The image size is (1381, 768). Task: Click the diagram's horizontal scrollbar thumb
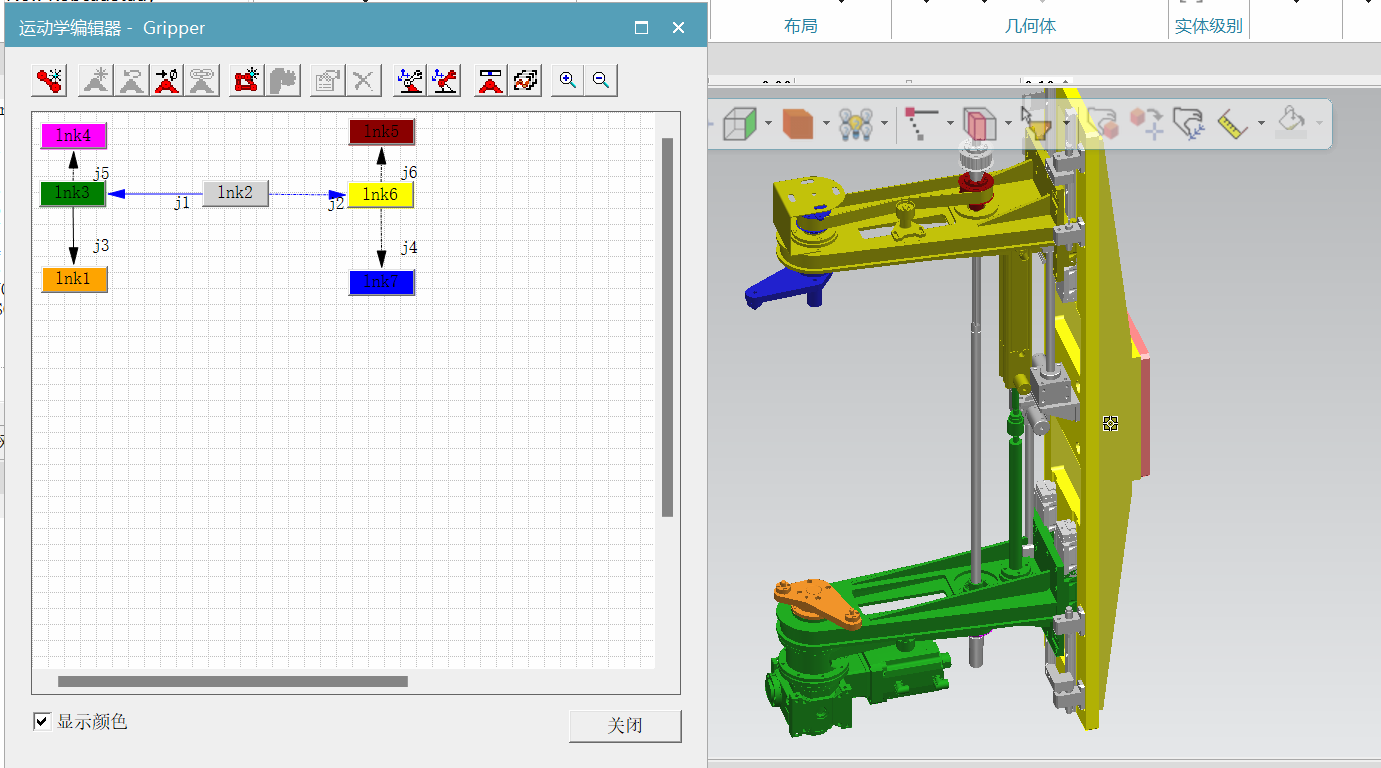point(233,682)
